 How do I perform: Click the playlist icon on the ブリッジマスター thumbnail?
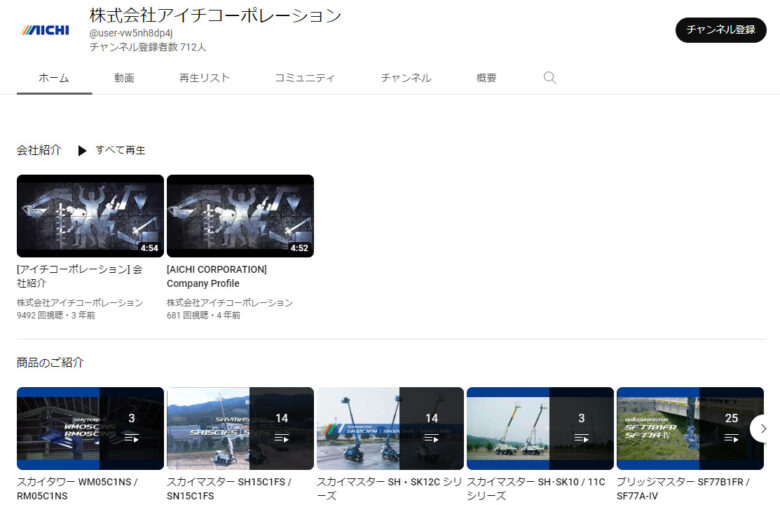click(x=731, y=438)
